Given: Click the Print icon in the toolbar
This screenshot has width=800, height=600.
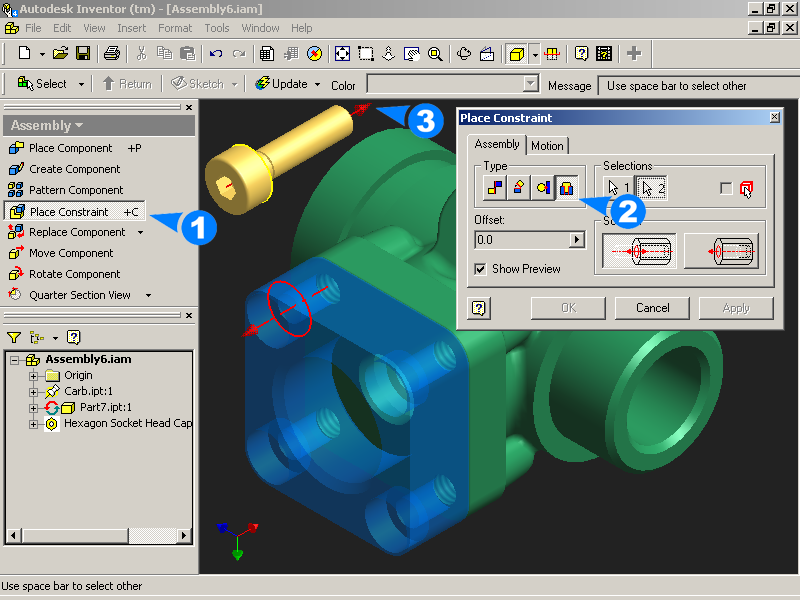Looking at the screenshot, I should click(112, 53).
